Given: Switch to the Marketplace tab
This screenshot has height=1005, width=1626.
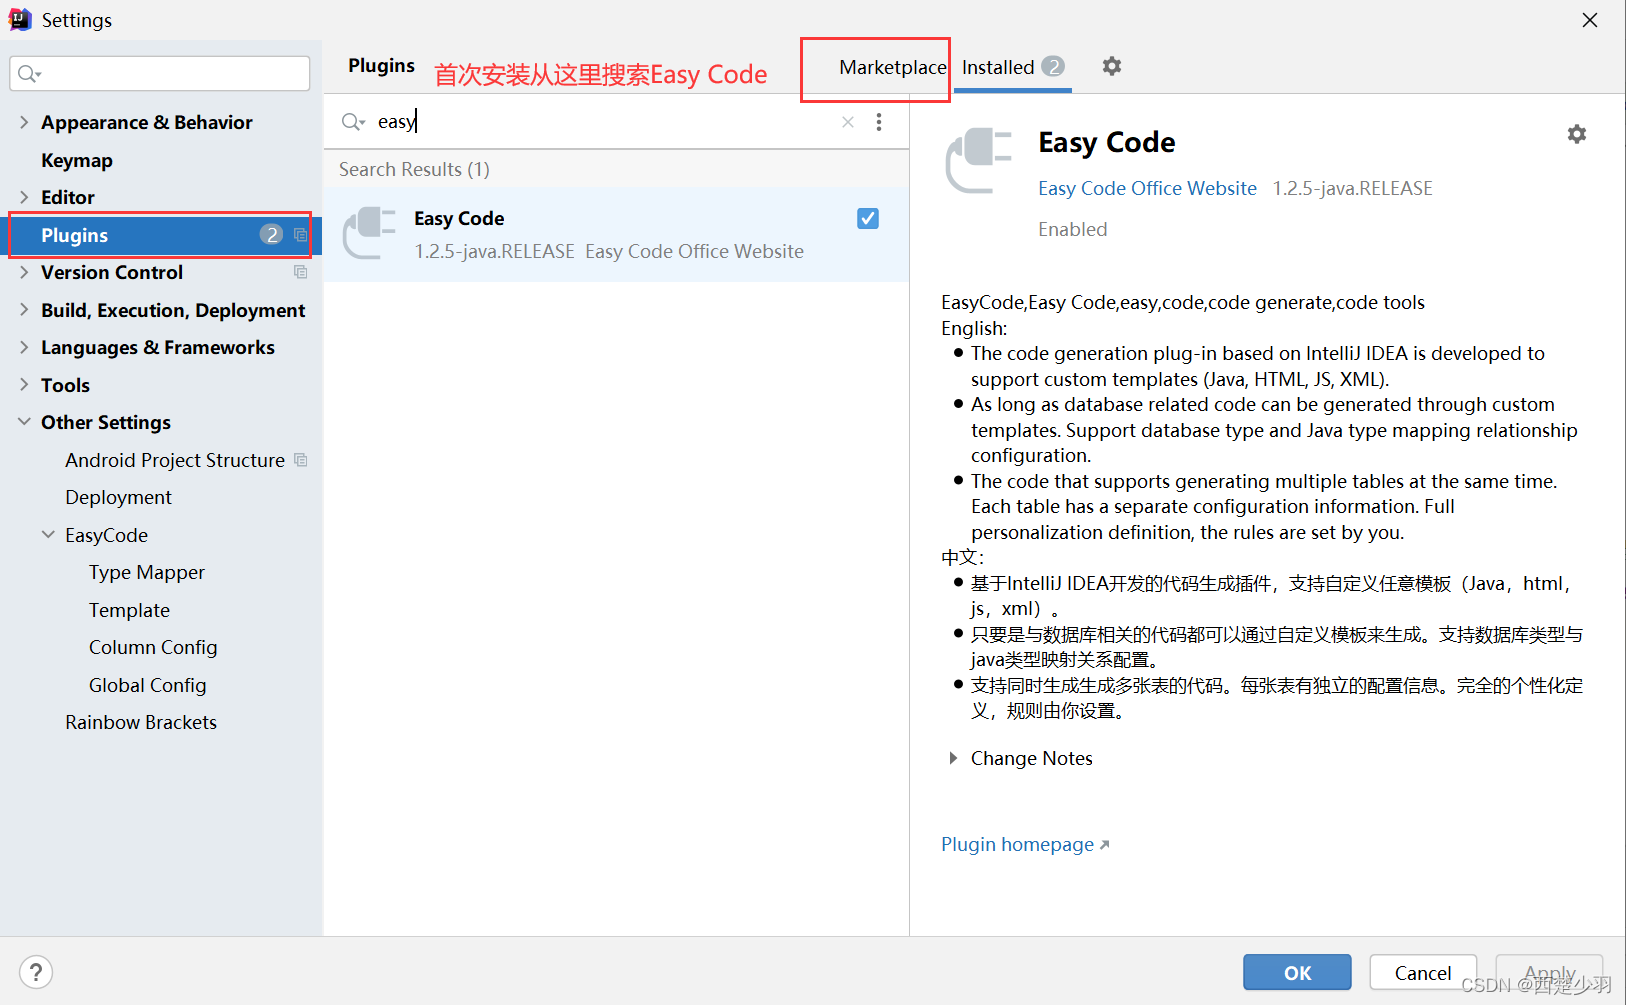Looking at the screenshot, I should click(892, 67).
